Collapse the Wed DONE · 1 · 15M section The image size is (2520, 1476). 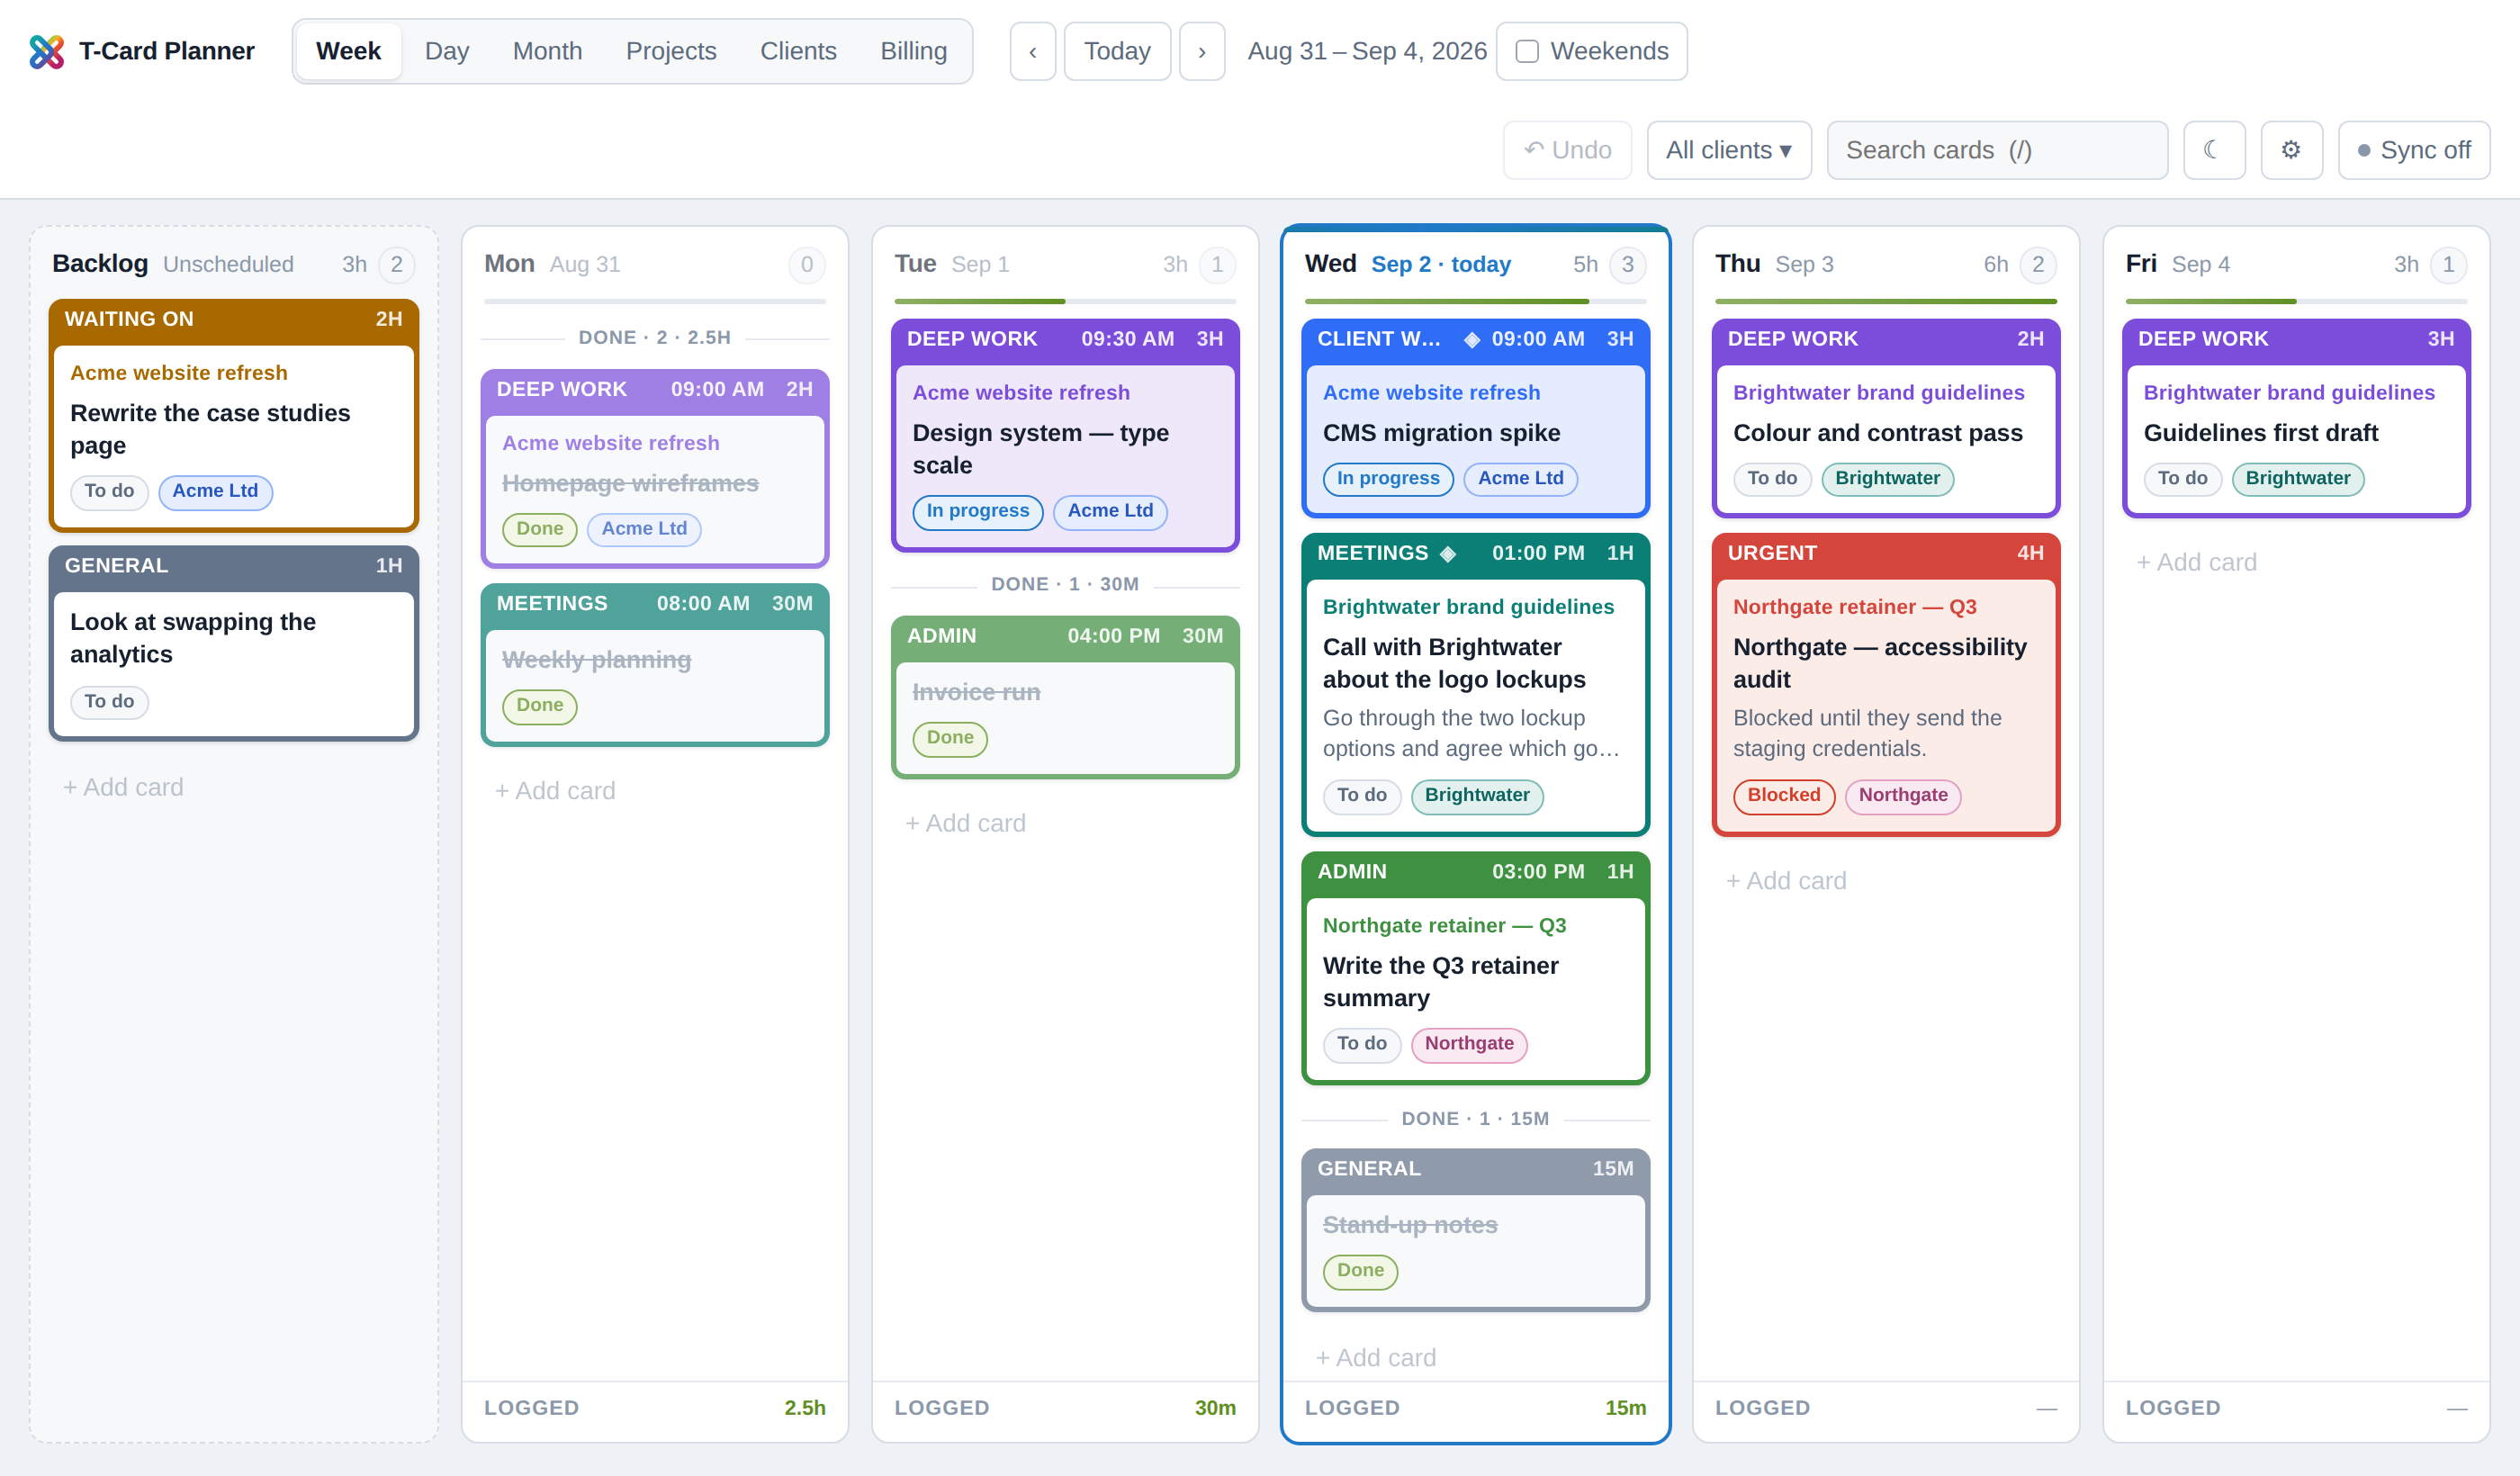click(1475, 1118)
